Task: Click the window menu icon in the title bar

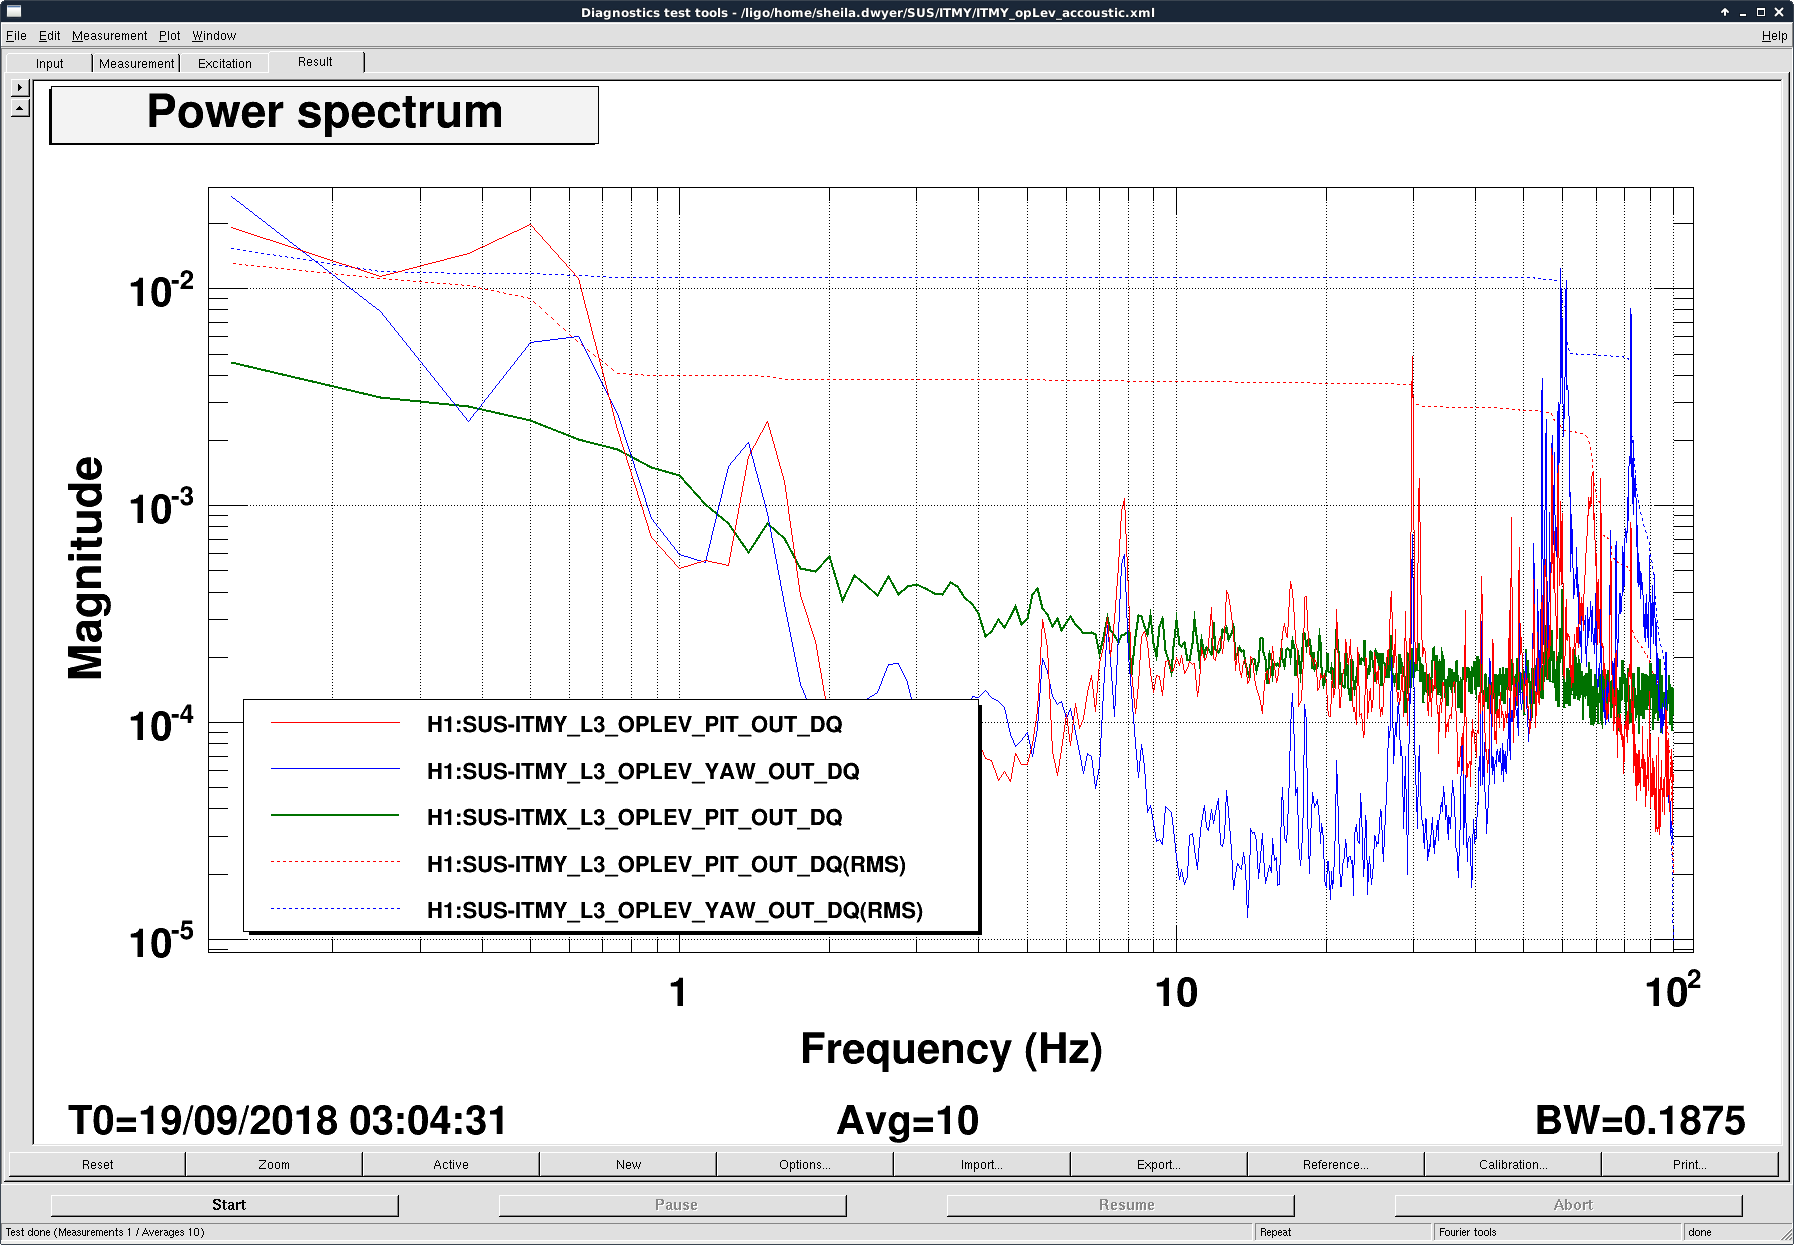Action: coord(14,12)
